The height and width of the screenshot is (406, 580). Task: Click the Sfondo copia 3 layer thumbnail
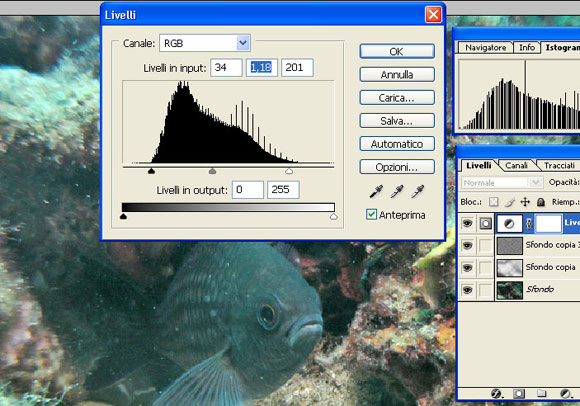click(x=510, y=246)
